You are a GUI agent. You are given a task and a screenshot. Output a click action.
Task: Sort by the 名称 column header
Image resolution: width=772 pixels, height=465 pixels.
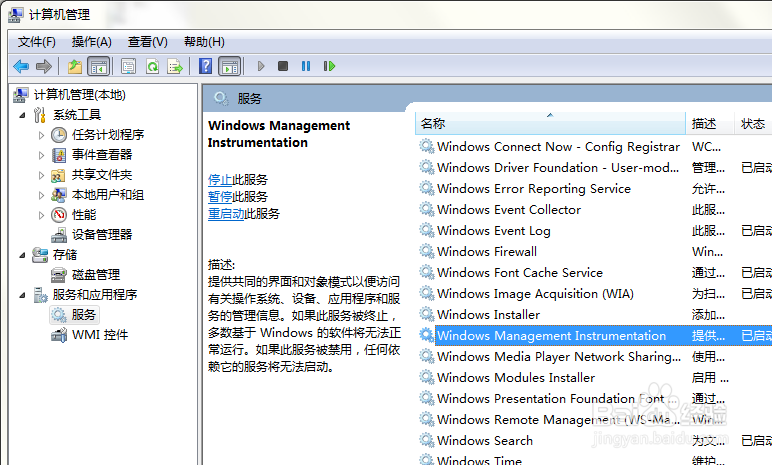click(550, 124)
